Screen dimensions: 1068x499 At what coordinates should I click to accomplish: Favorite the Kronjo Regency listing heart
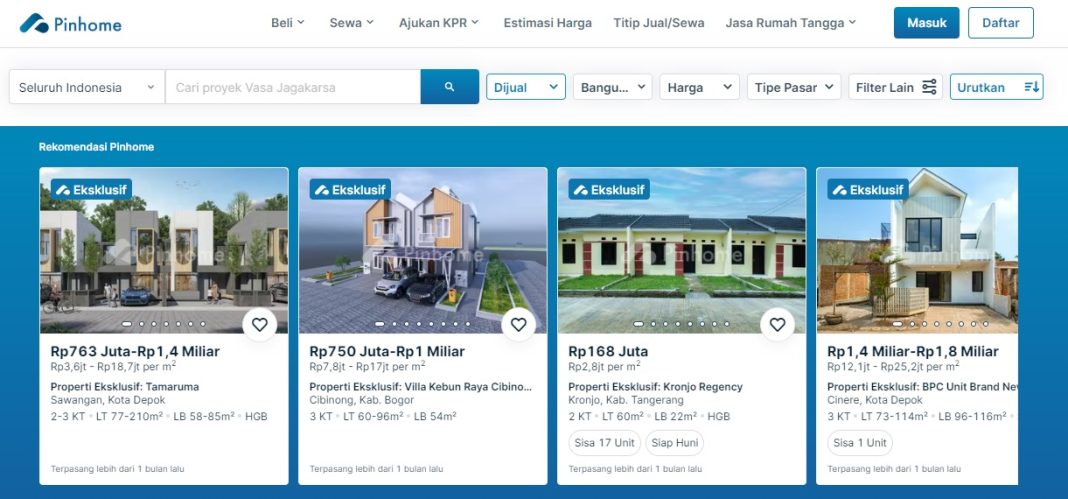[777, 325]
